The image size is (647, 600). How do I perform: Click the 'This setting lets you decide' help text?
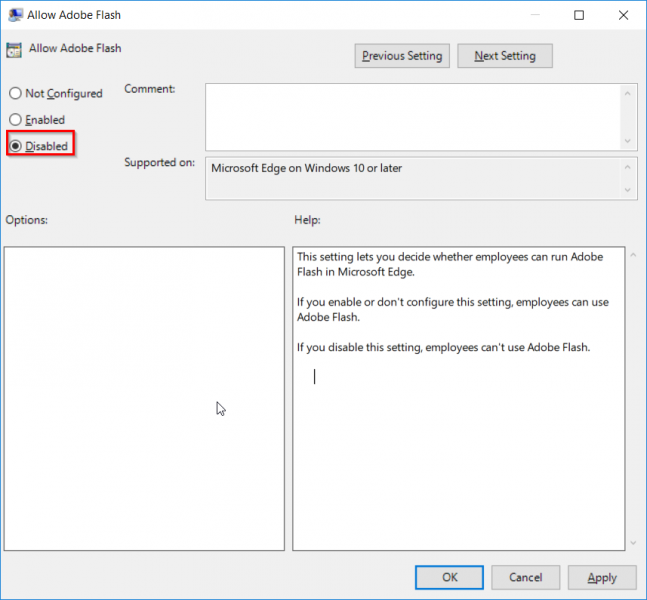coord(450,264)
